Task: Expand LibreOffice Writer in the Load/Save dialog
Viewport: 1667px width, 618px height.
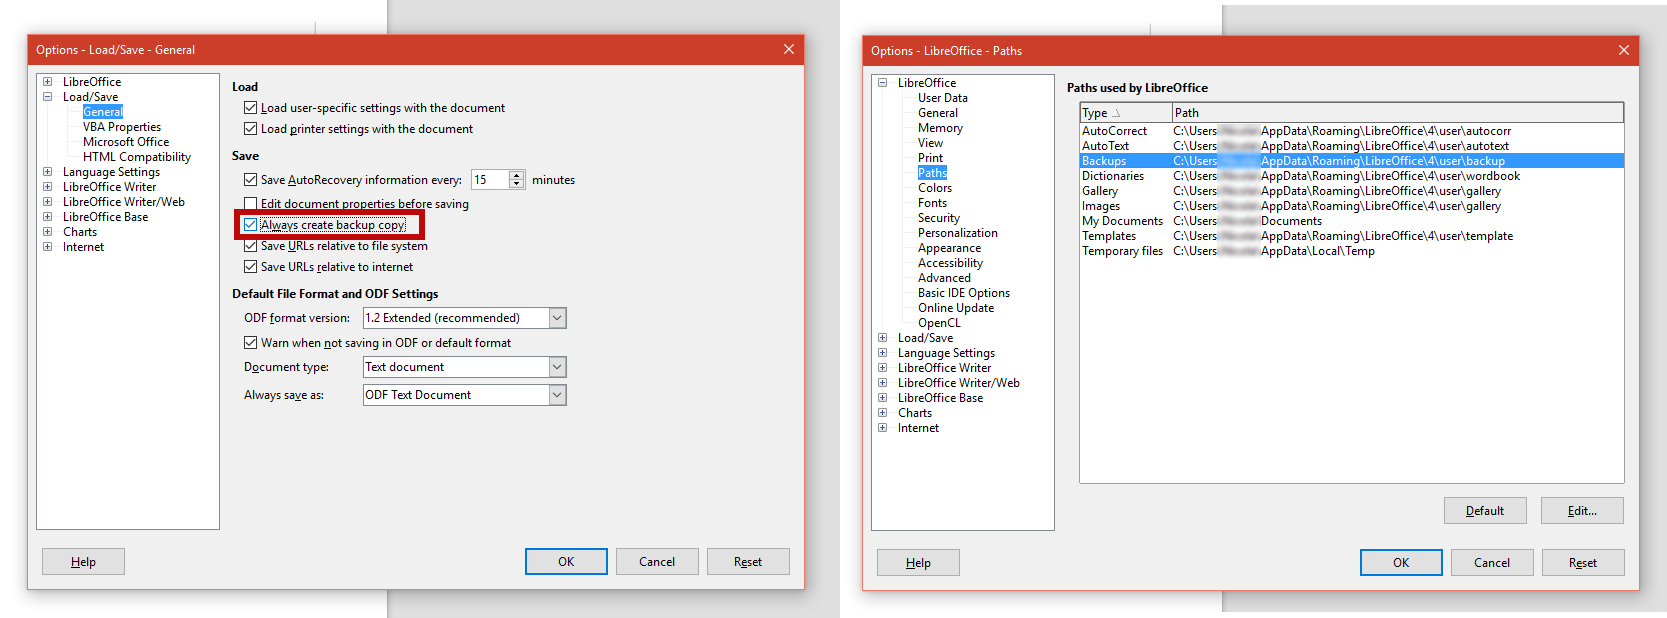Action: (47, 187)
